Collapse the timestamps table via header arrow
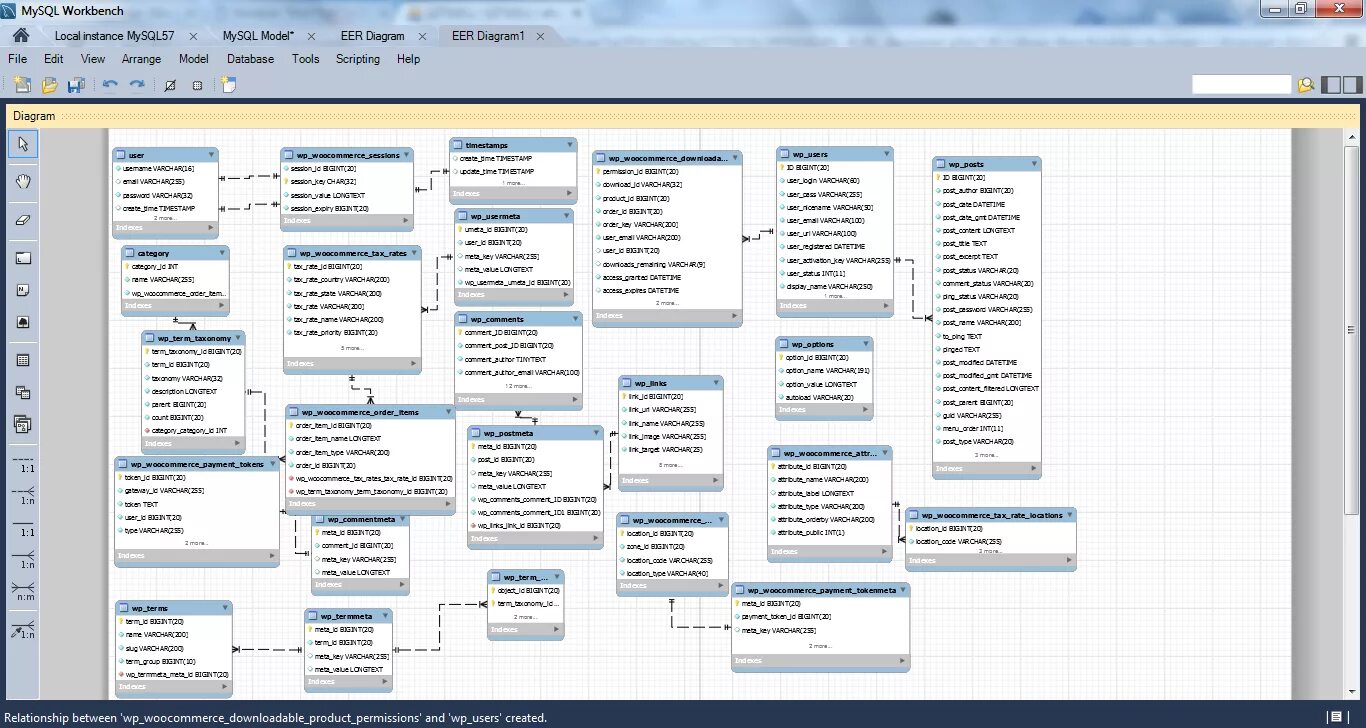This screenshot has height=728, width=1366. [569, 145]
